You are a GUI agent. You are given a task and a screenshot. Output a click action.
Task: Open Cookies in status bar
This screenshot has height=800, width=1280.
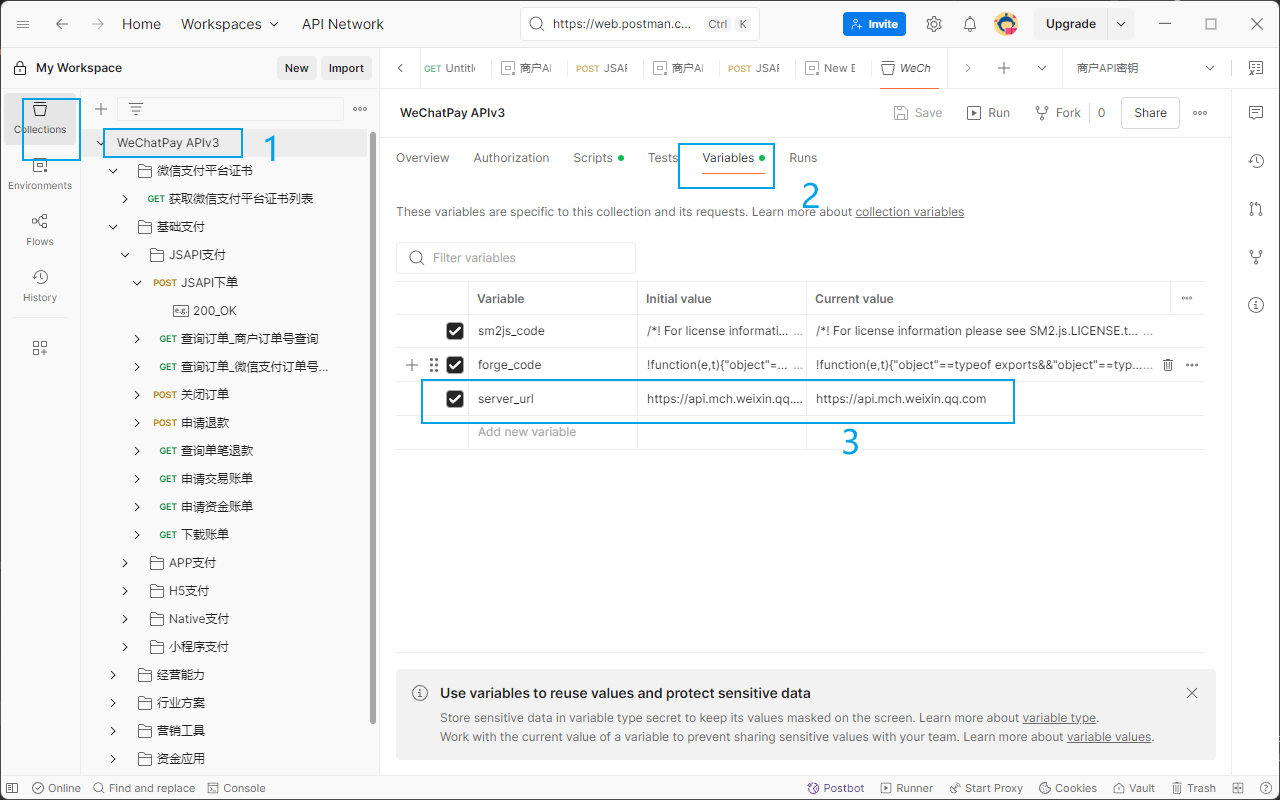[1068, 788]
